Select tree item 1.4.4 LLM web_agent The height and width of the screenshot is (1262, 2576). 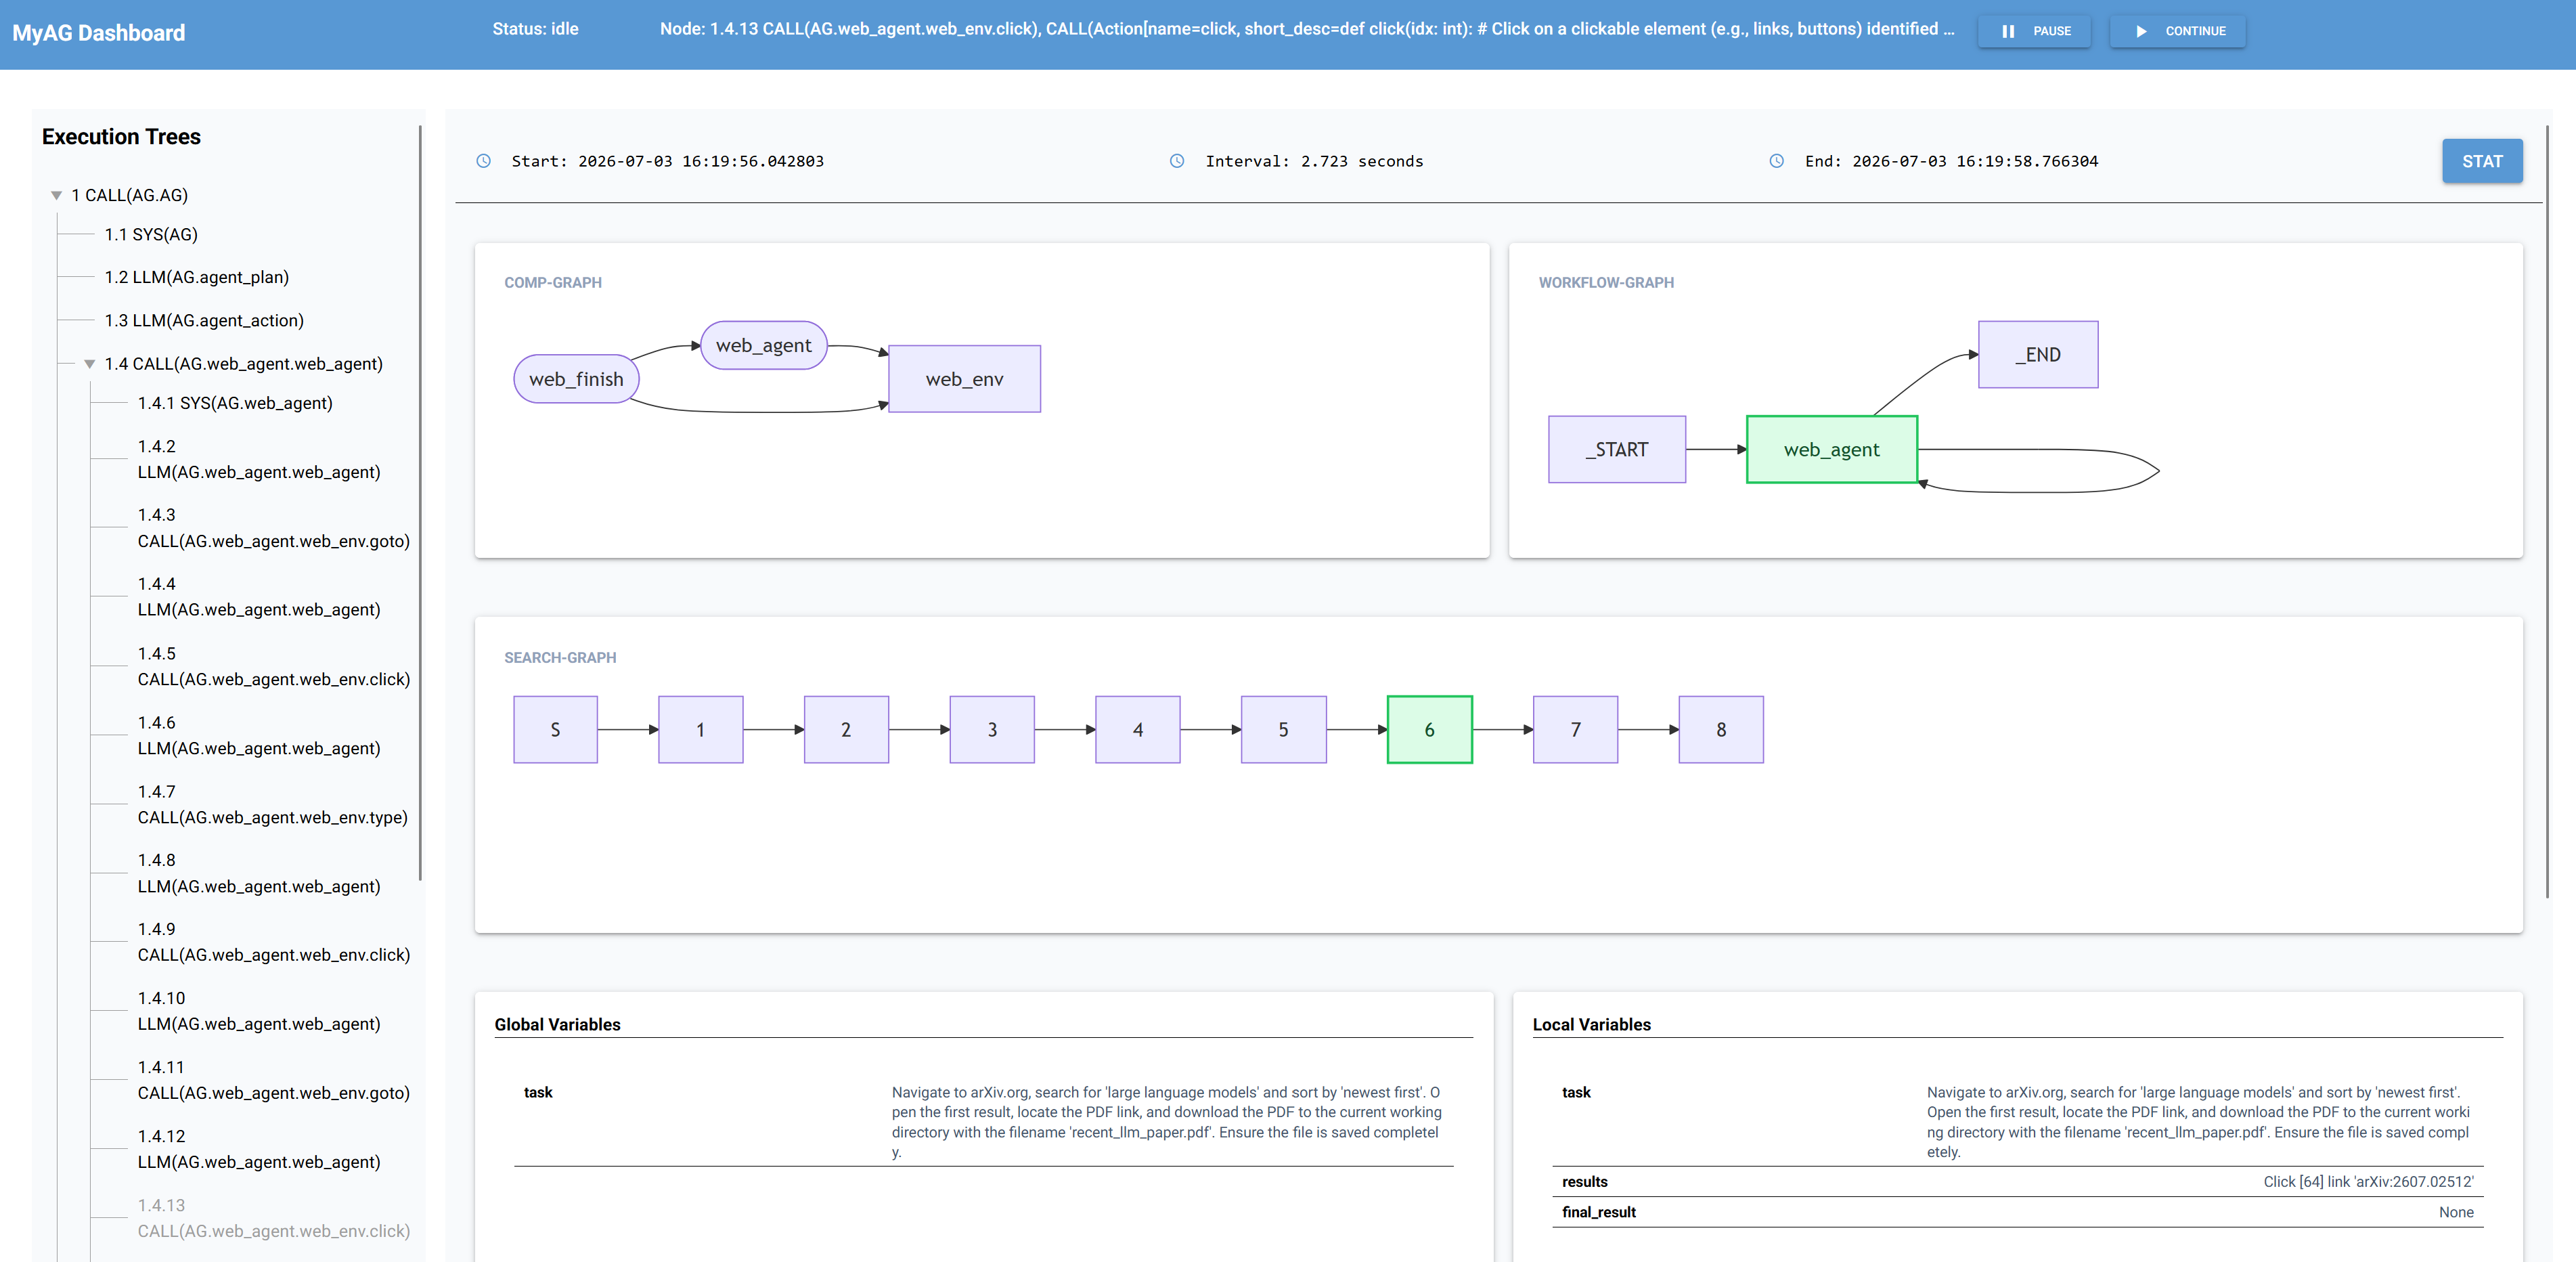(x=259, y=597)
